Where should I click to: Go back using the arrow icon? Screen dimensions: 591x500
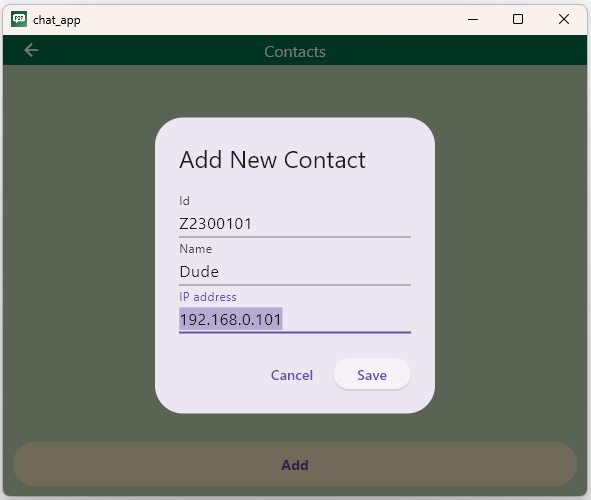(31, 50)
